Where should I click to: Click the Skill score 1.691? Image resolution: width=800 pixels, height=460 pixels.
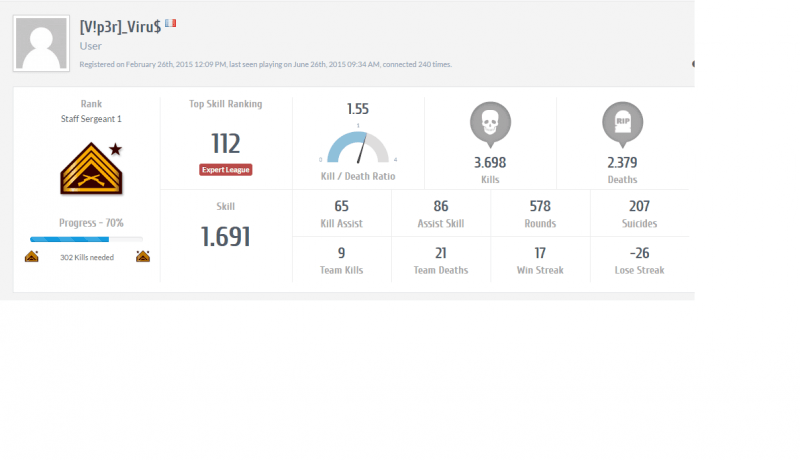[x=226, y=236]
